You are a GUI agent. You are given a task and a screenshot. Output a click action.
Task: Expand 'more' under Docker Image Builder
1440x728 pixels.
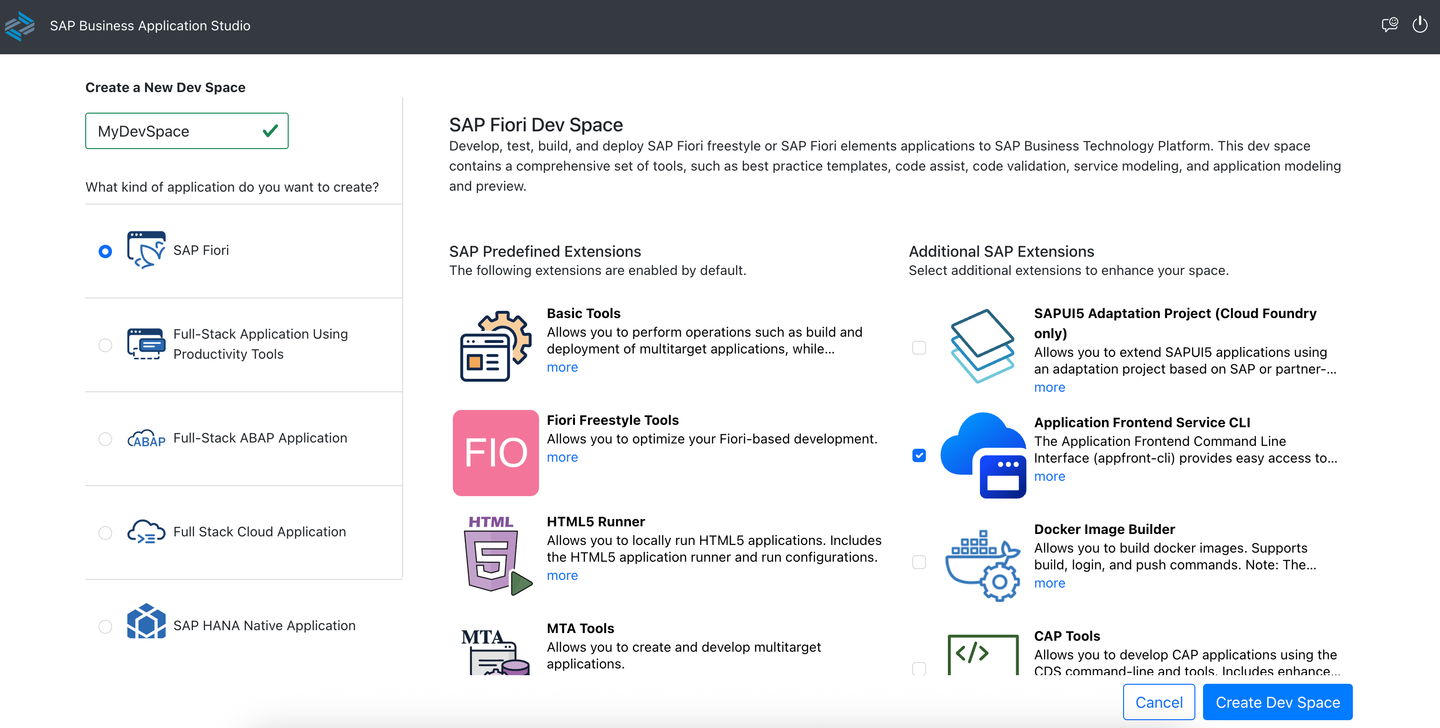tap(1049, 583)
